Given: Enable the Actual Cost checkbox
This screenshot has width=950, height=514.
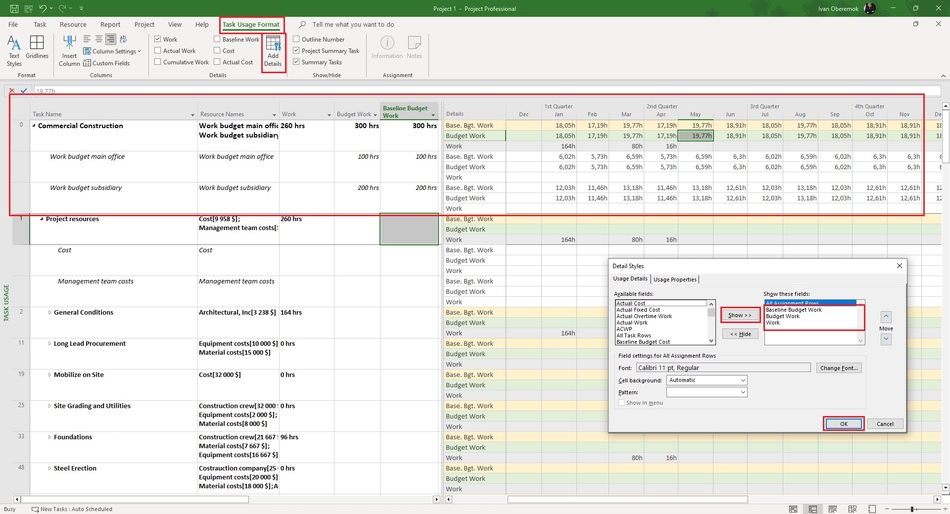Looking at the screenshot, I should coord(217,62).
